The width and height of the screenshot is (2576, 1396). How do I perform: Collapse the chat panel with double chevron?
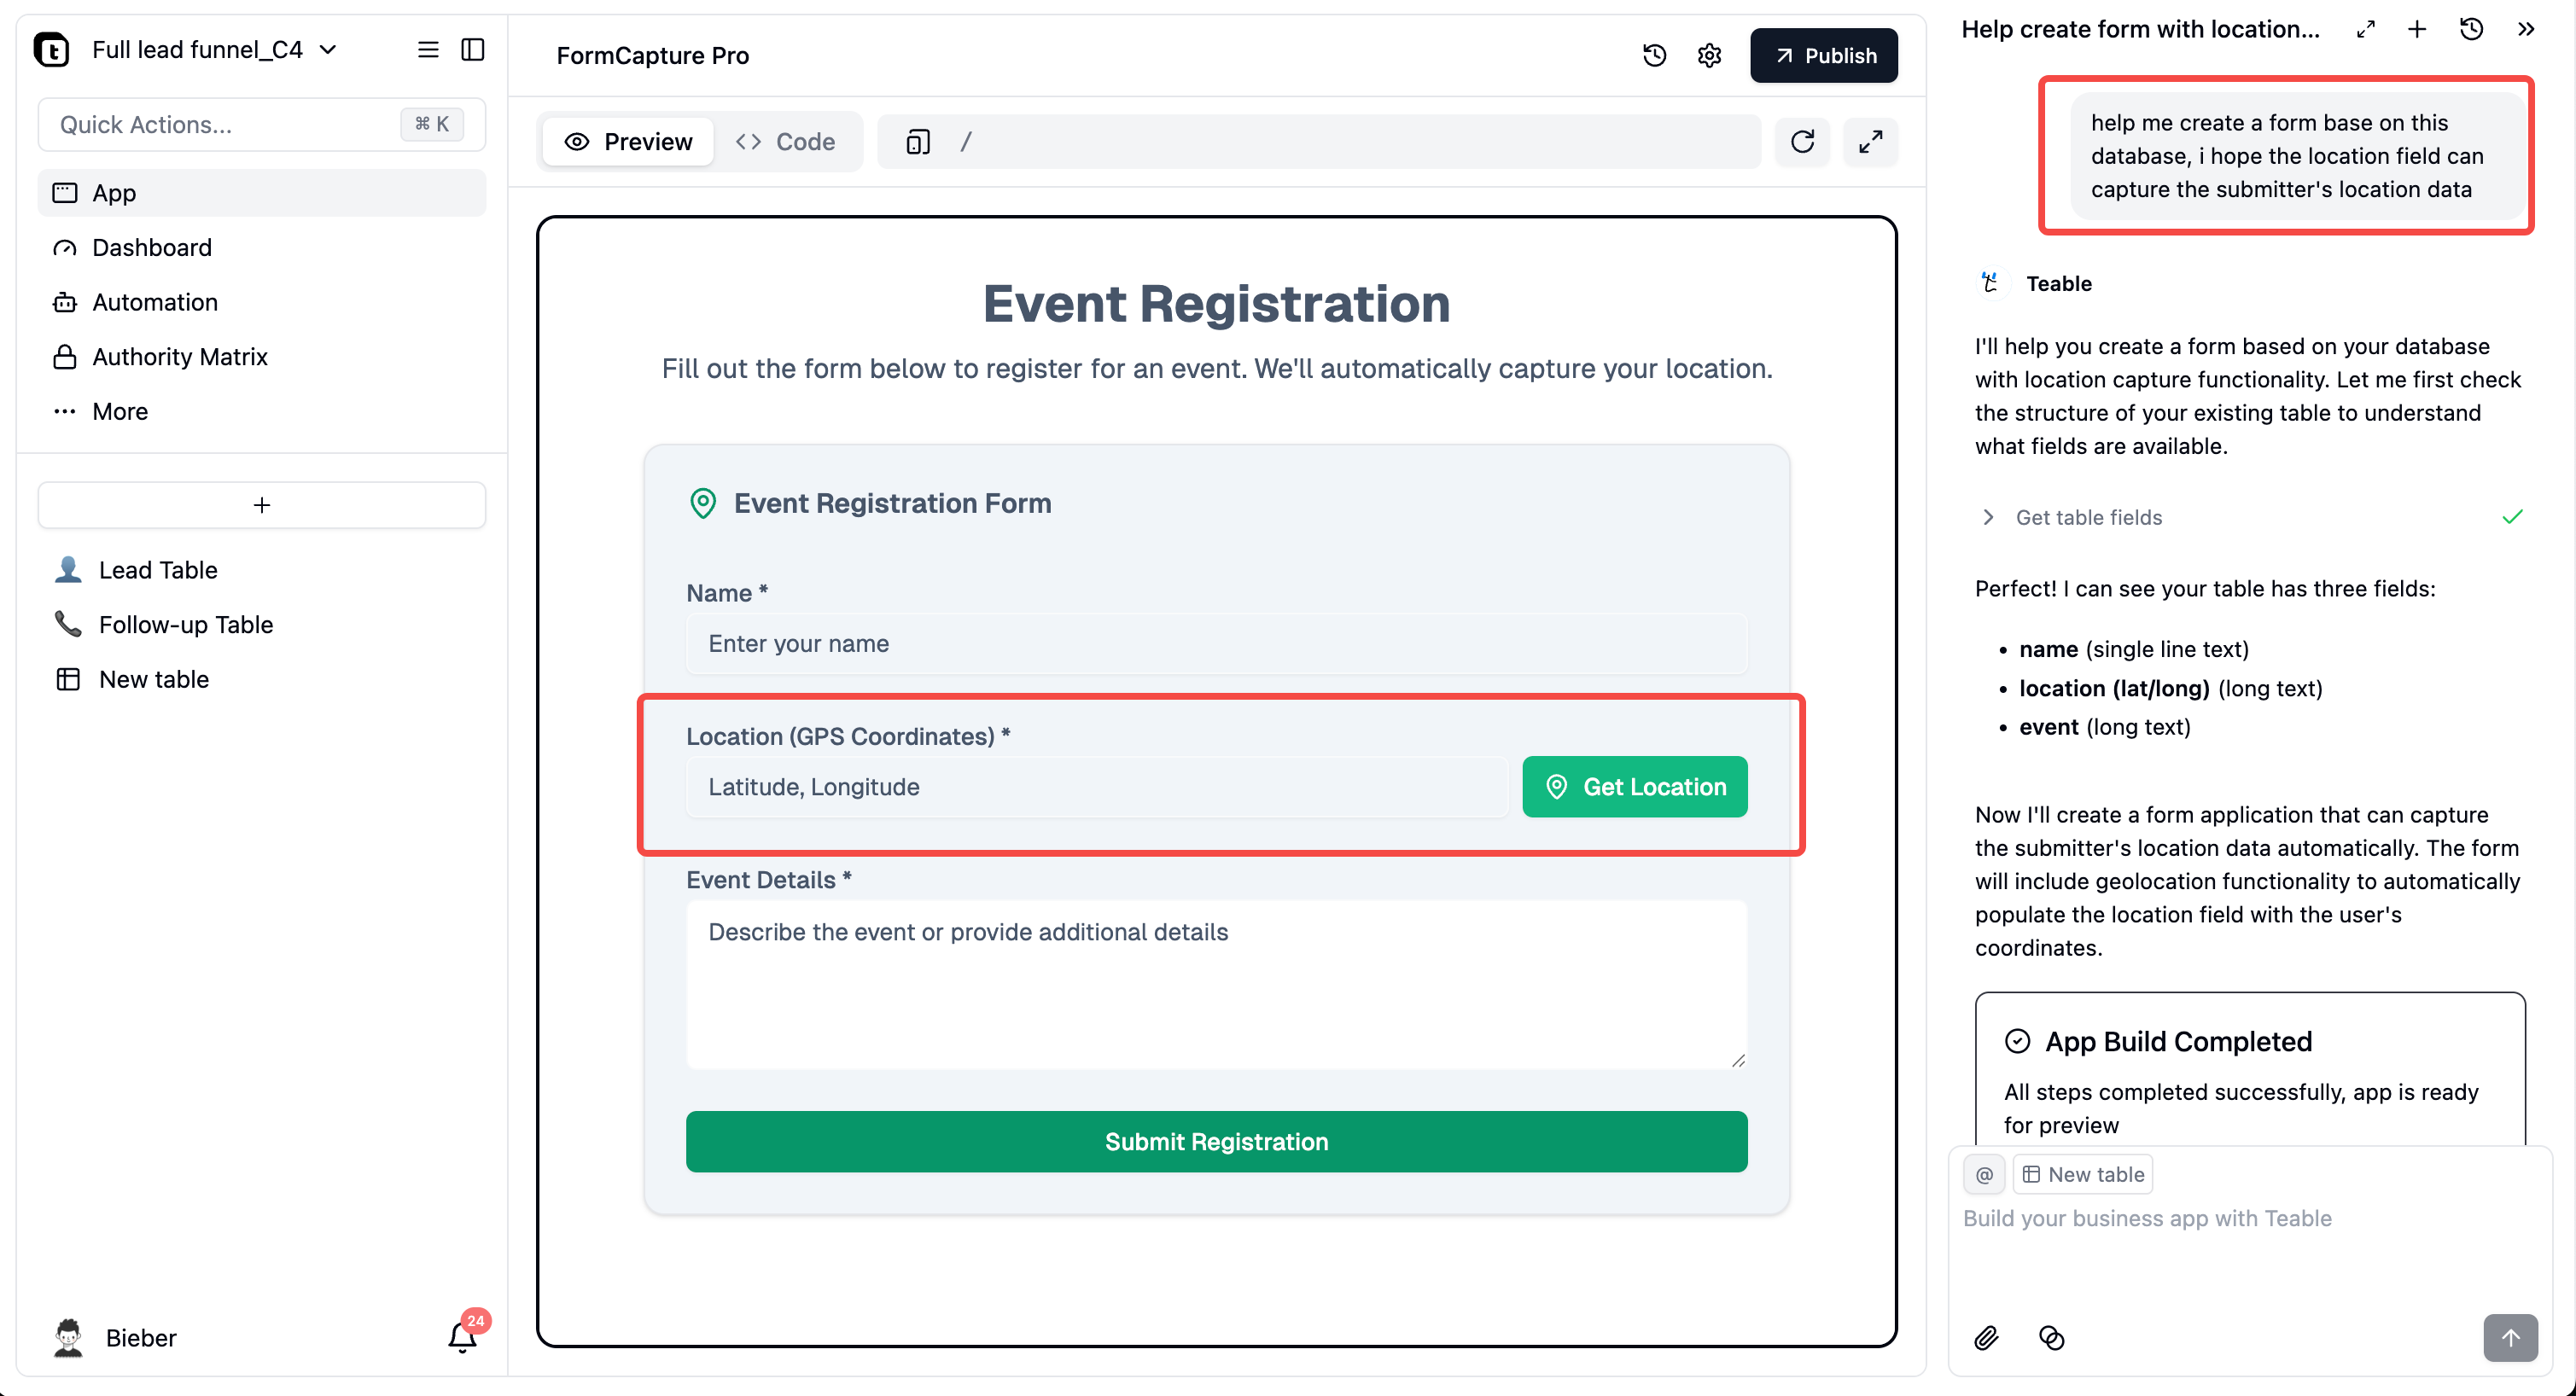click(2525, 29)
